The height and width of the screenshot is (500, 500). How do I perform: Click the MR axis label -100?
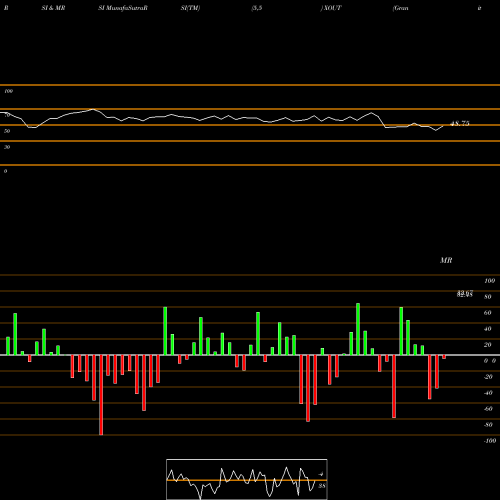pos(490,441)
